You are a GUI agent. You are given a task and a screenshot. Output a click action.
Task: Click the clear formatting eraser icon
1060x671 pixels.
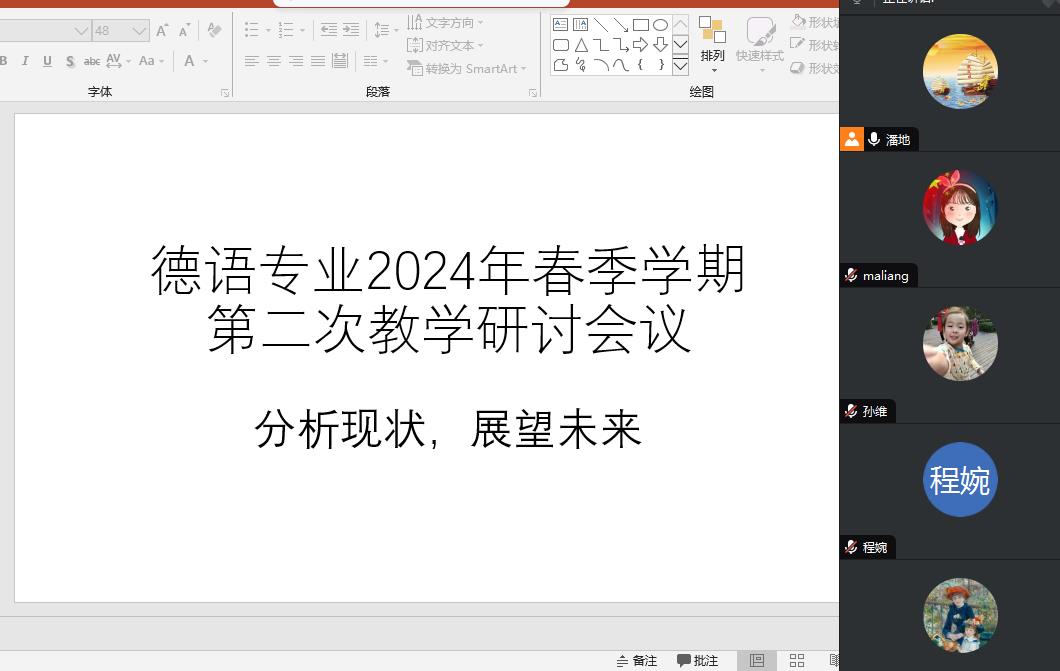click(214, 31)
